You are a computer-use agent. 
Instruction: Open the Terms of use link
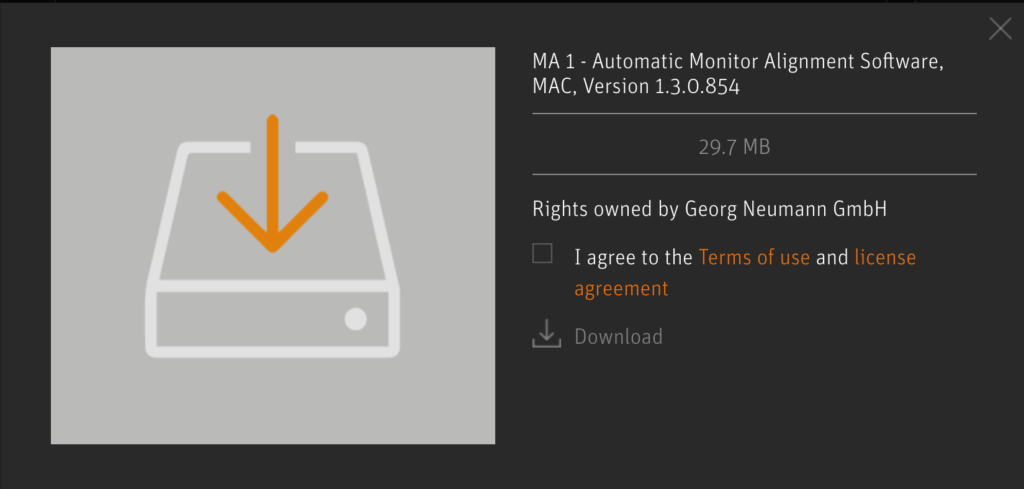point(754,257)
